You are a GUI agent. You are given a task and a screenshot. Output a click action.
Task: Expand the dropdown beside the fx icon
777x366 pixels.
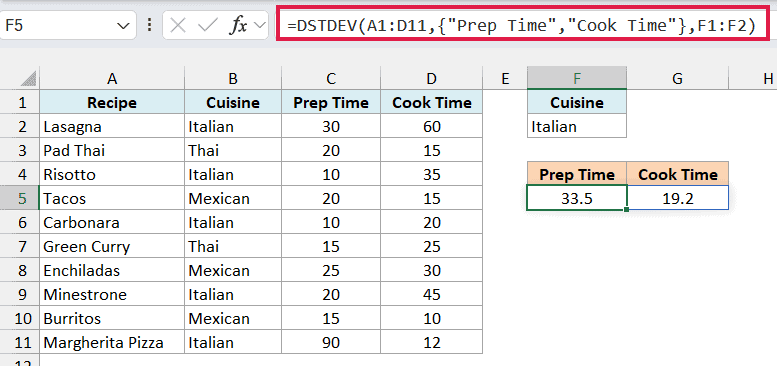tap(259, 26)
